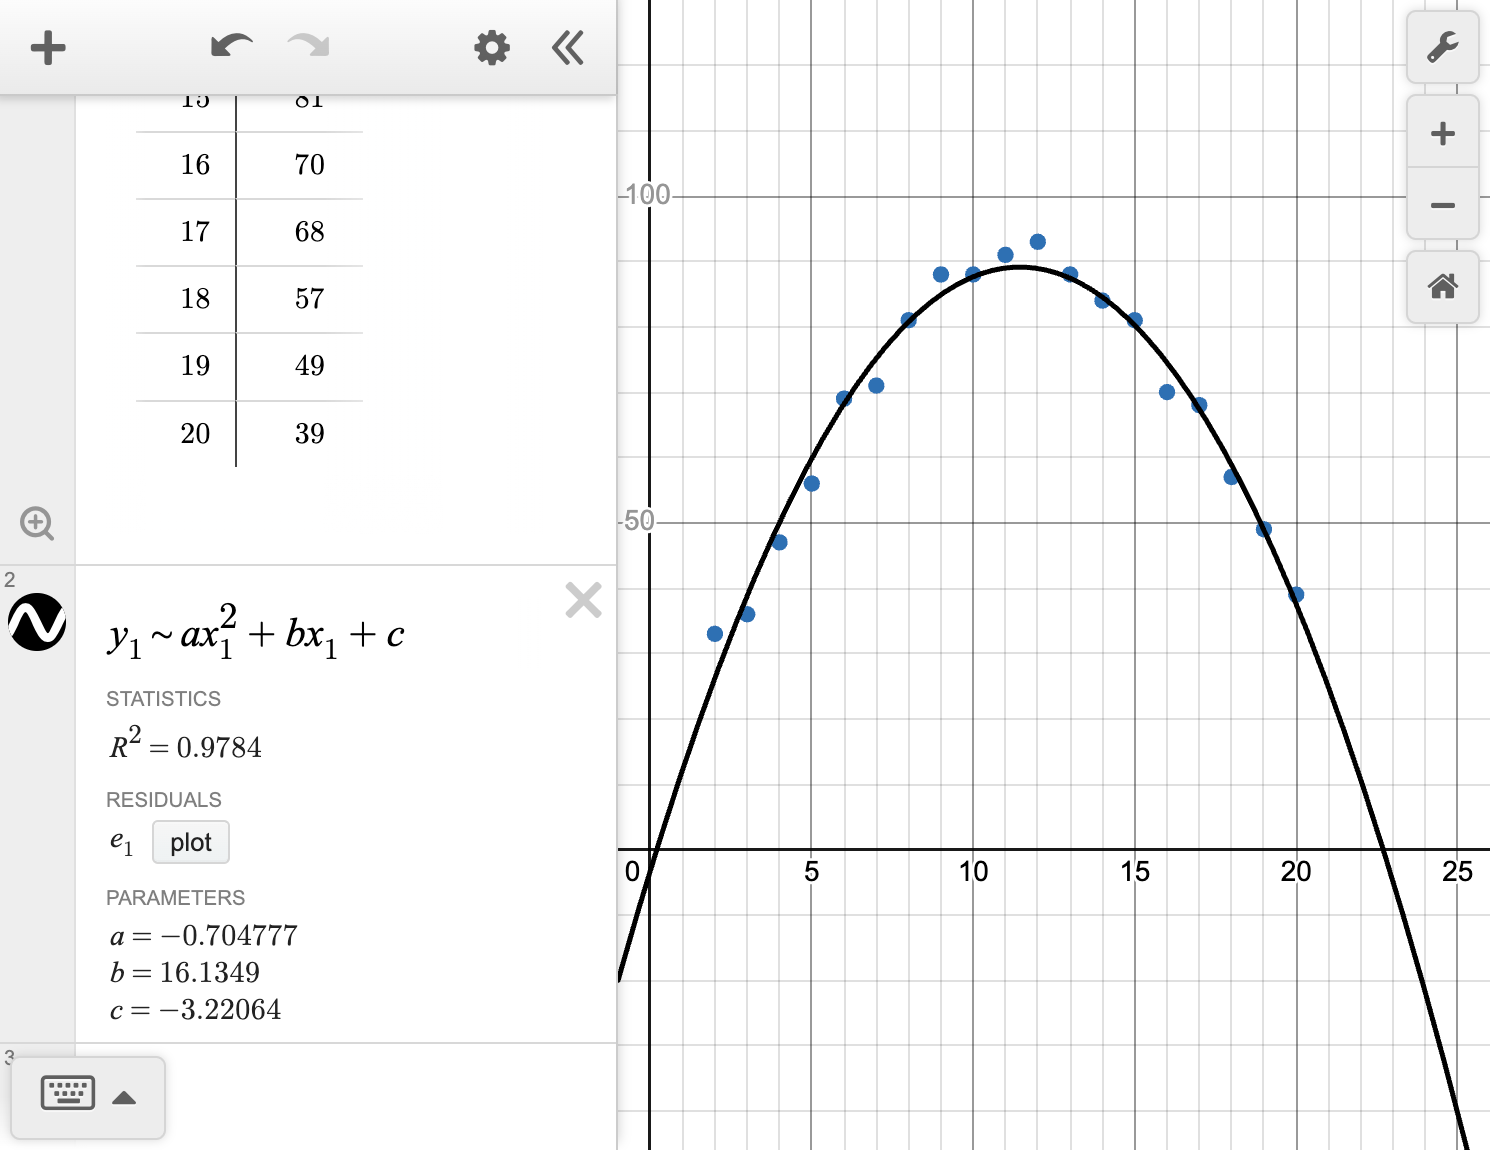Screen dimensions: 1490x1150
Task: Click the zoom-to-fit magnifier beside the table
Action: coord(37,524)
